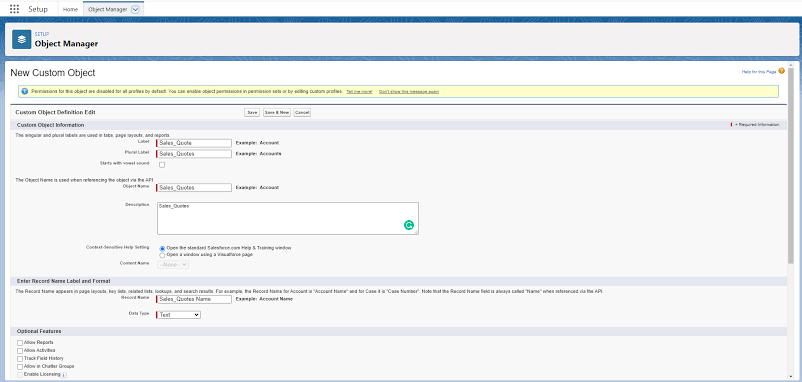Click the Object Name input field
This screenshot has height=382, width=802.
point(194,188)
